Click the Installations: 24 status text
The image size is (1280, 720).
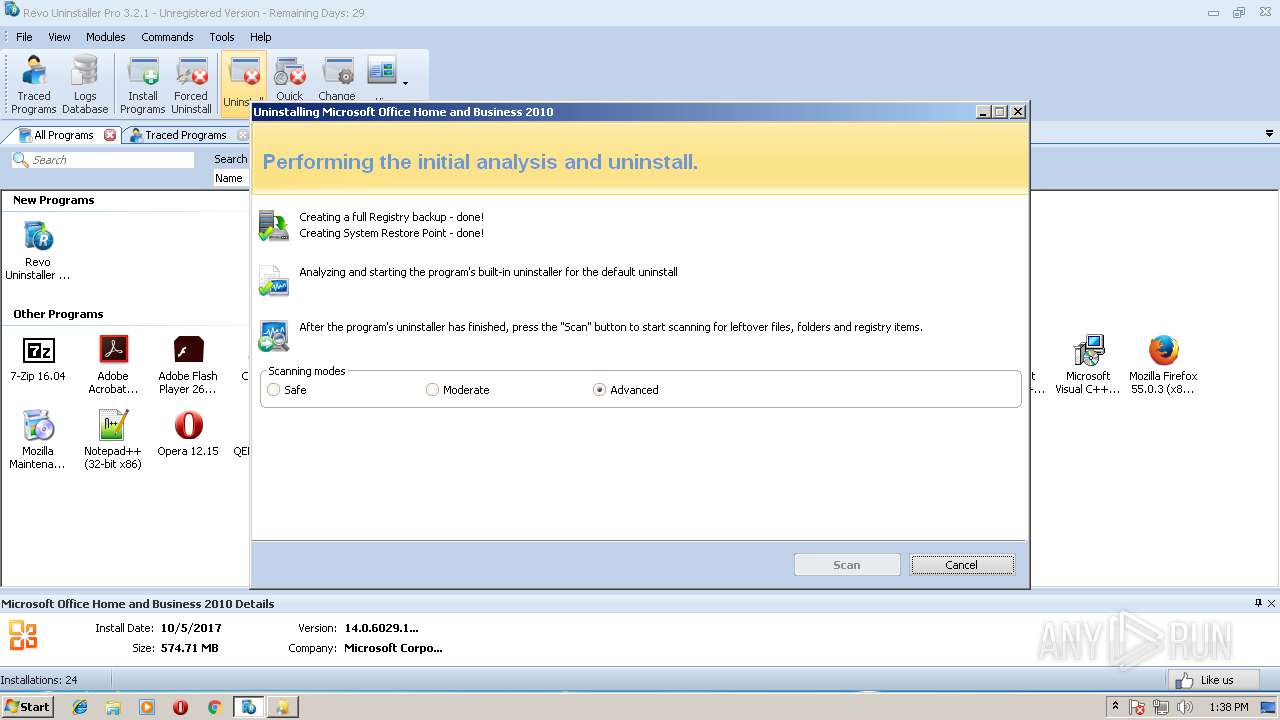(x=39, y=680)
